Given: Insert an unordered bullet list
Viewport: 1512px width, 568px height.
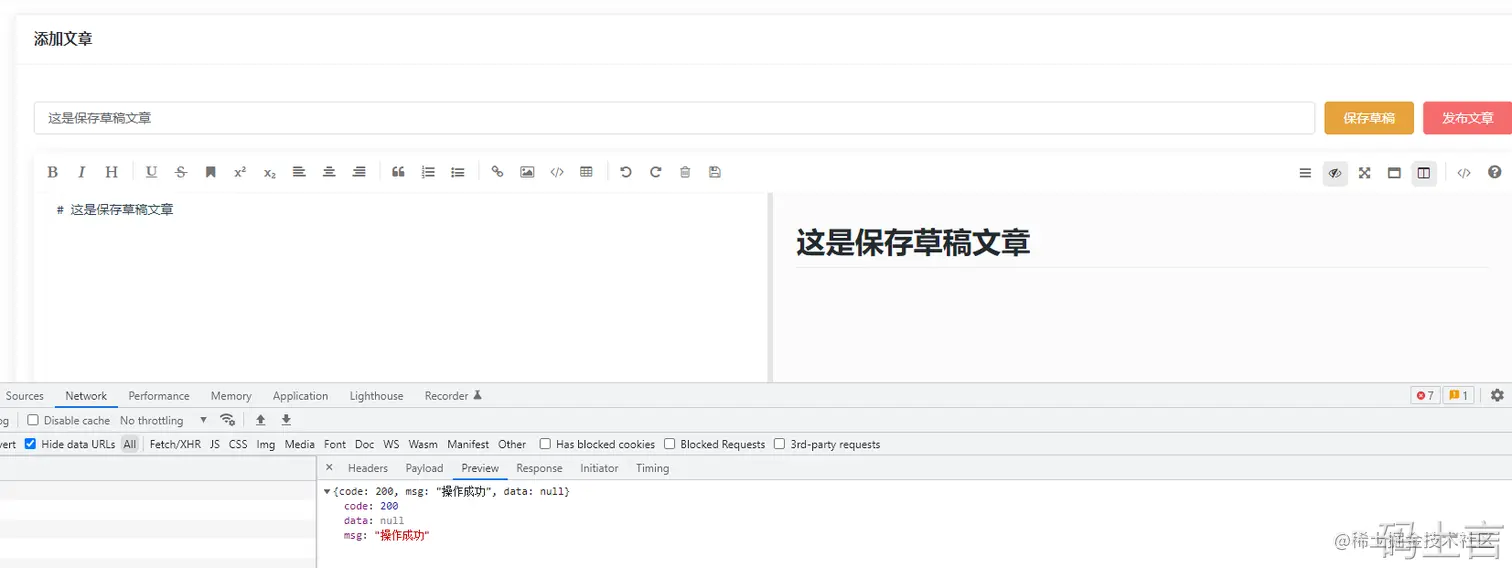Looking at the screenshot, I should (x=458, y=172).
